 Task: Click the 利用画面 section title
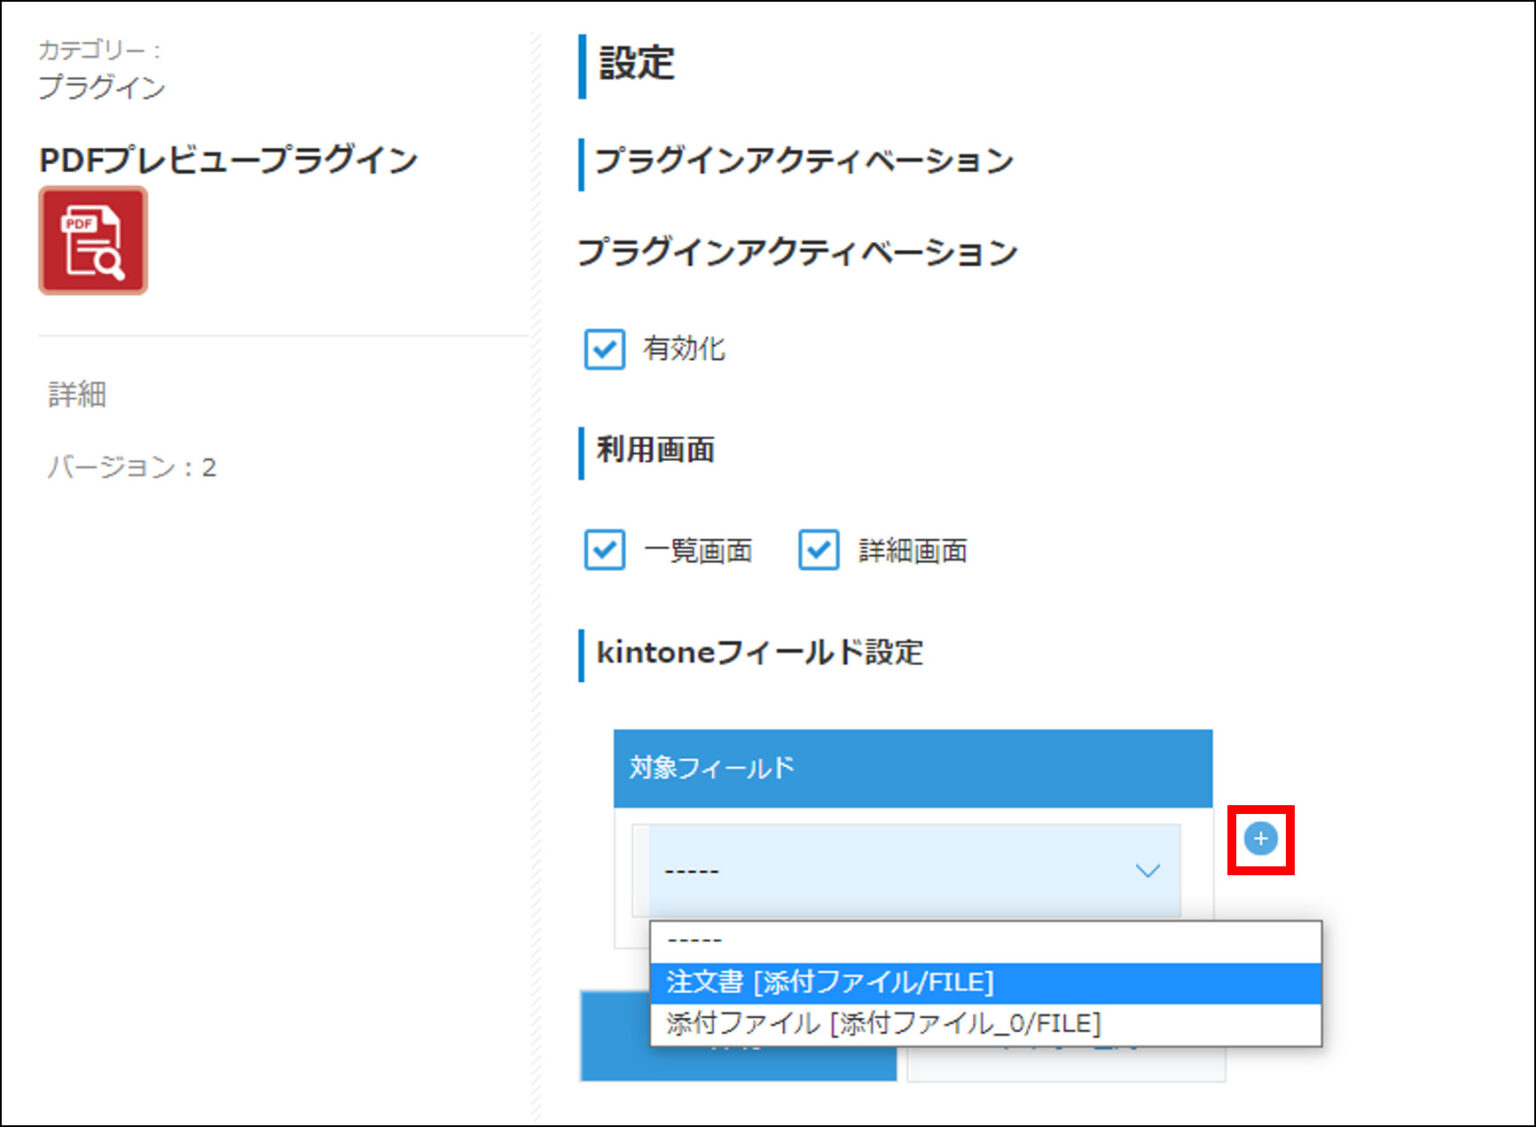pyautogui.click(x=655, y=450)
